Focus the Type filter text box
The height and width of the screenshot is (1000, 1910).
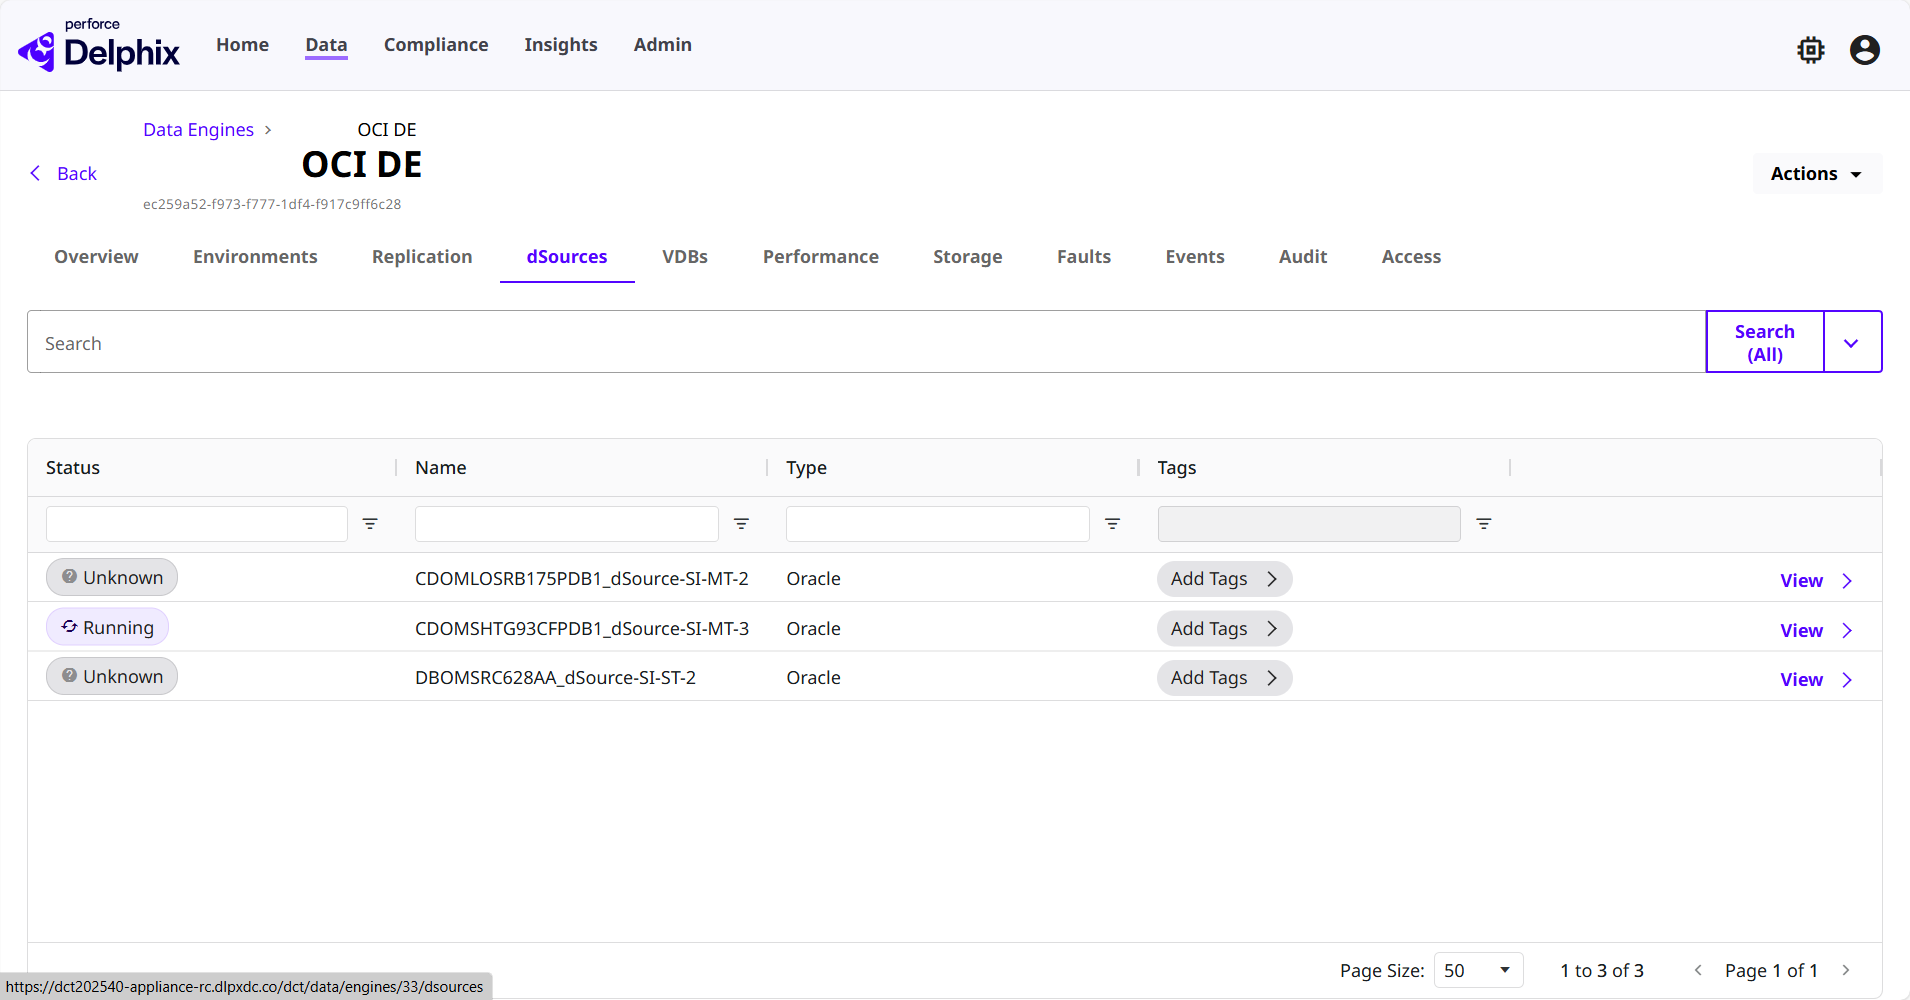click(x=938, y=524)
